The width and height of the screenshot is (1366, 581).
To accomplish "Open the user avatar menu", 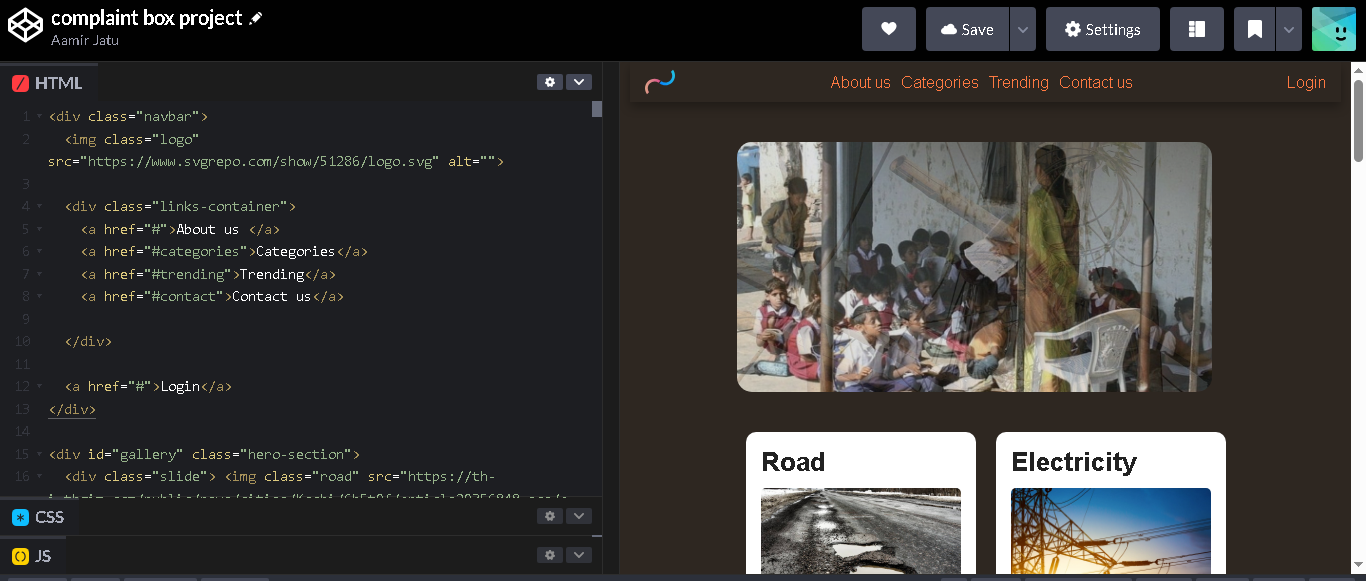I will point(1333,29).
